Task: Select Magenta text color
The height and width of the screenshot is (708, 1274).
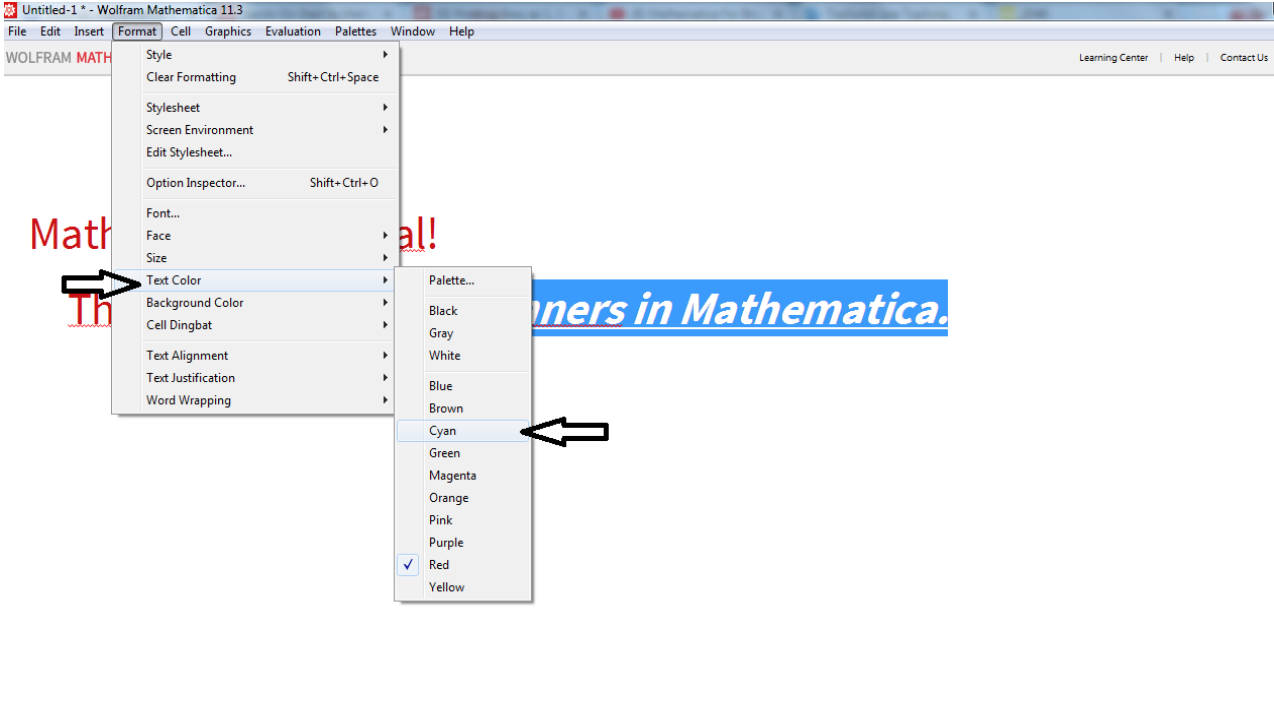Action: [x=463, y=476]
